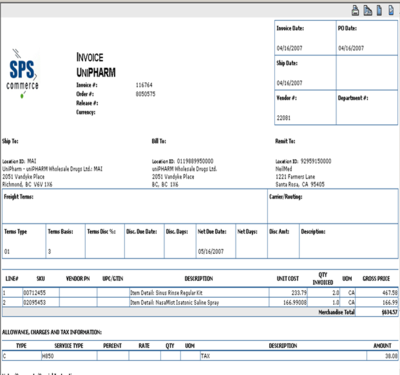Click the VENDOR PN column header
The height and width of the screenshot is (375, 400).
click(78, 278)
